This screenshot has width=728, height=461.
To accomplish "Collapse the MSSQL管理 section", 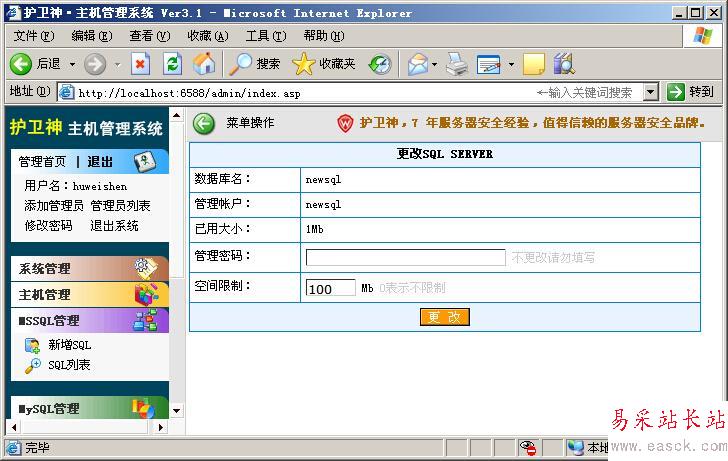I will tap(89, 320).
